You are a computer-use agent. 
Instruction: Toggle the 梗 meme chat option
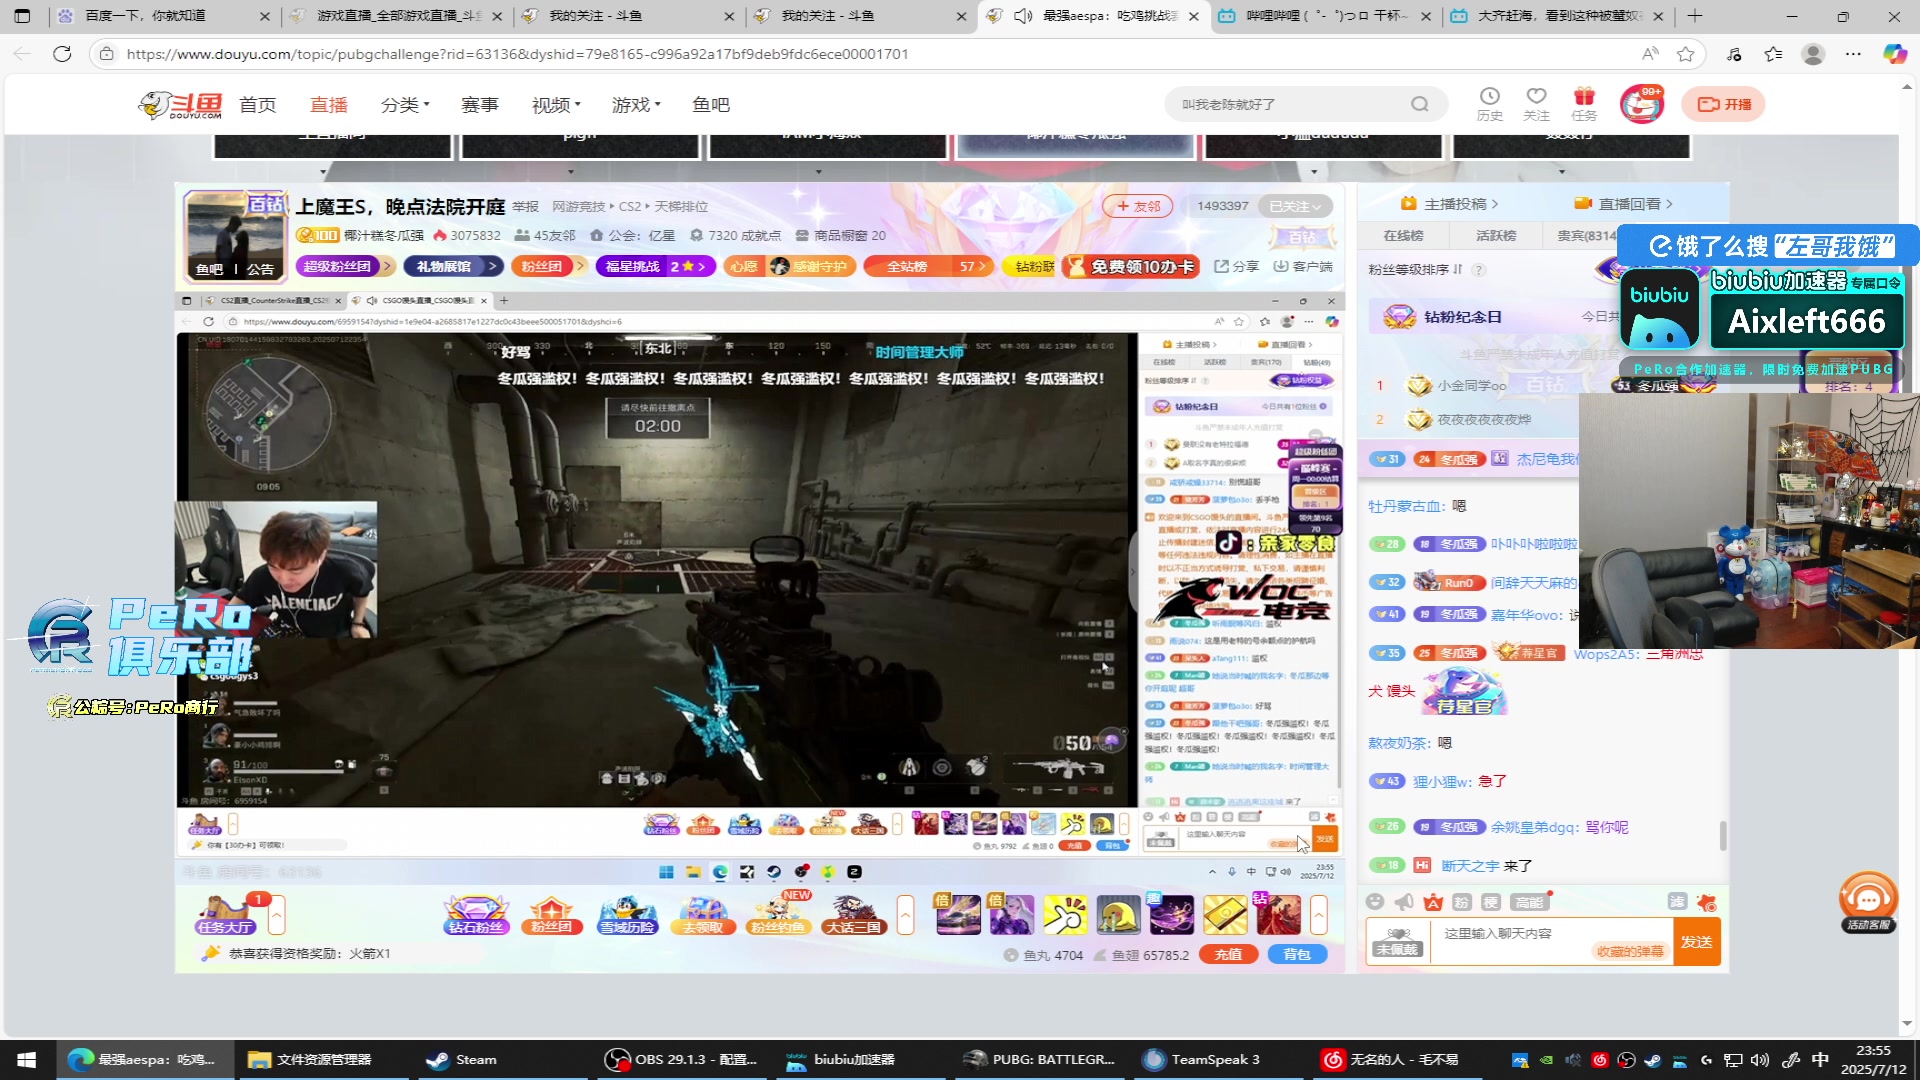(1491, 902)
